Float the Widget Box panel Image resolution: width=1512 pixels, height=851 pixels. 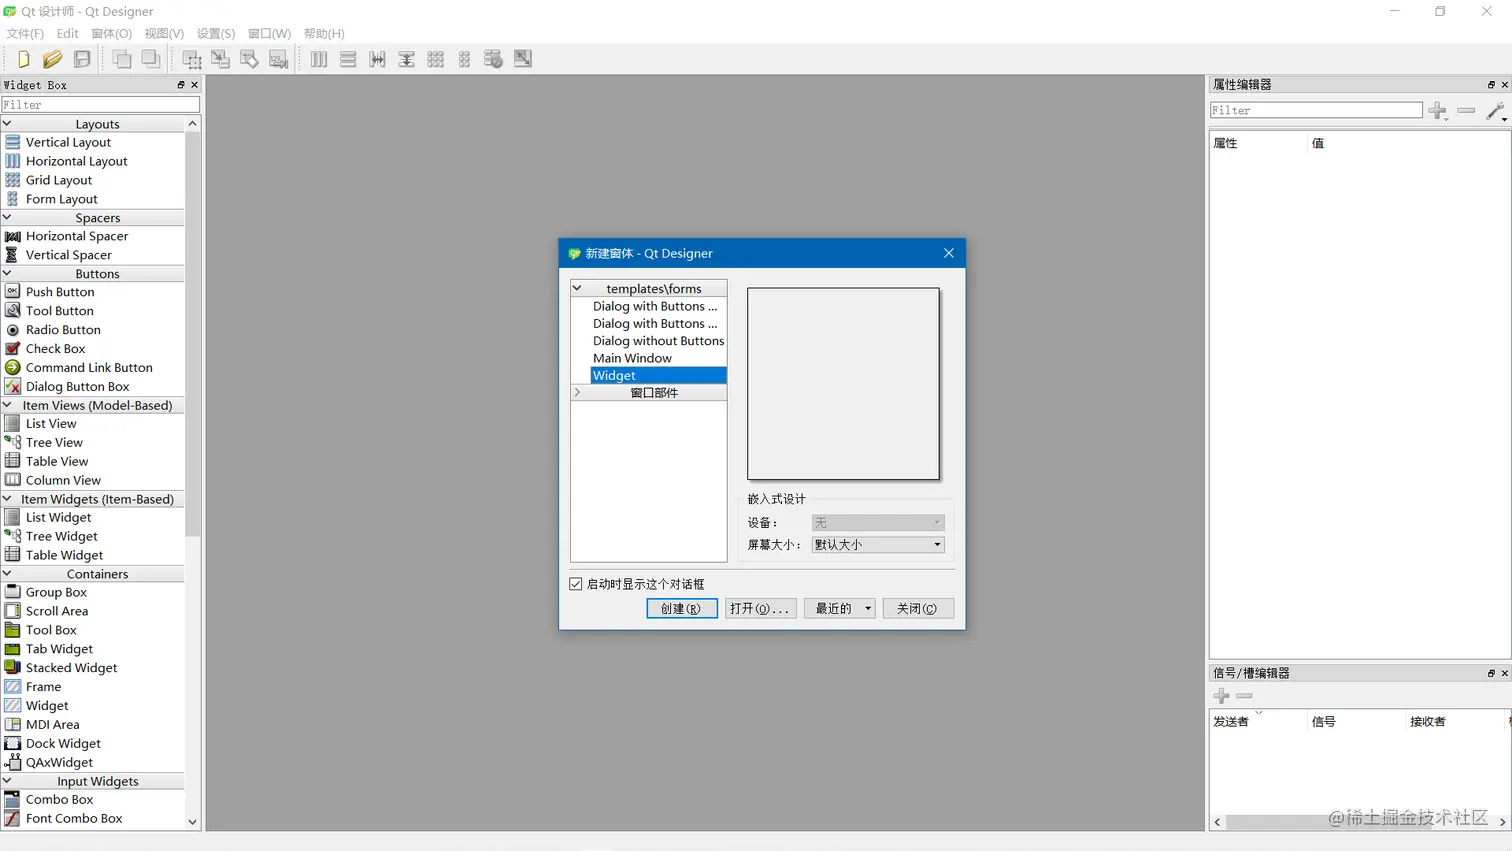(x=181, y=85)
